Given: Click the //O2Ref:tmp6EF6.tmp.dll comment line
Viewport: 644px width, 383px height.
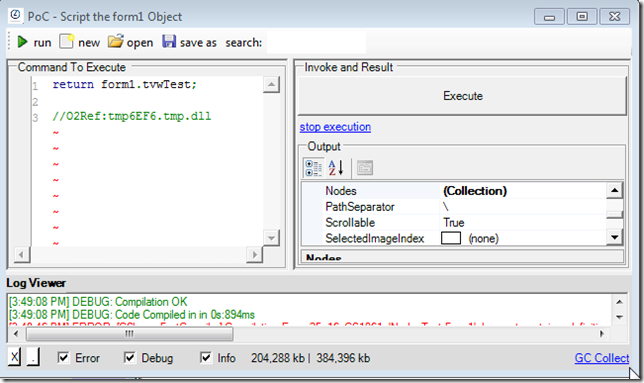Looking at the screenshot, I should tap(131, 116).
